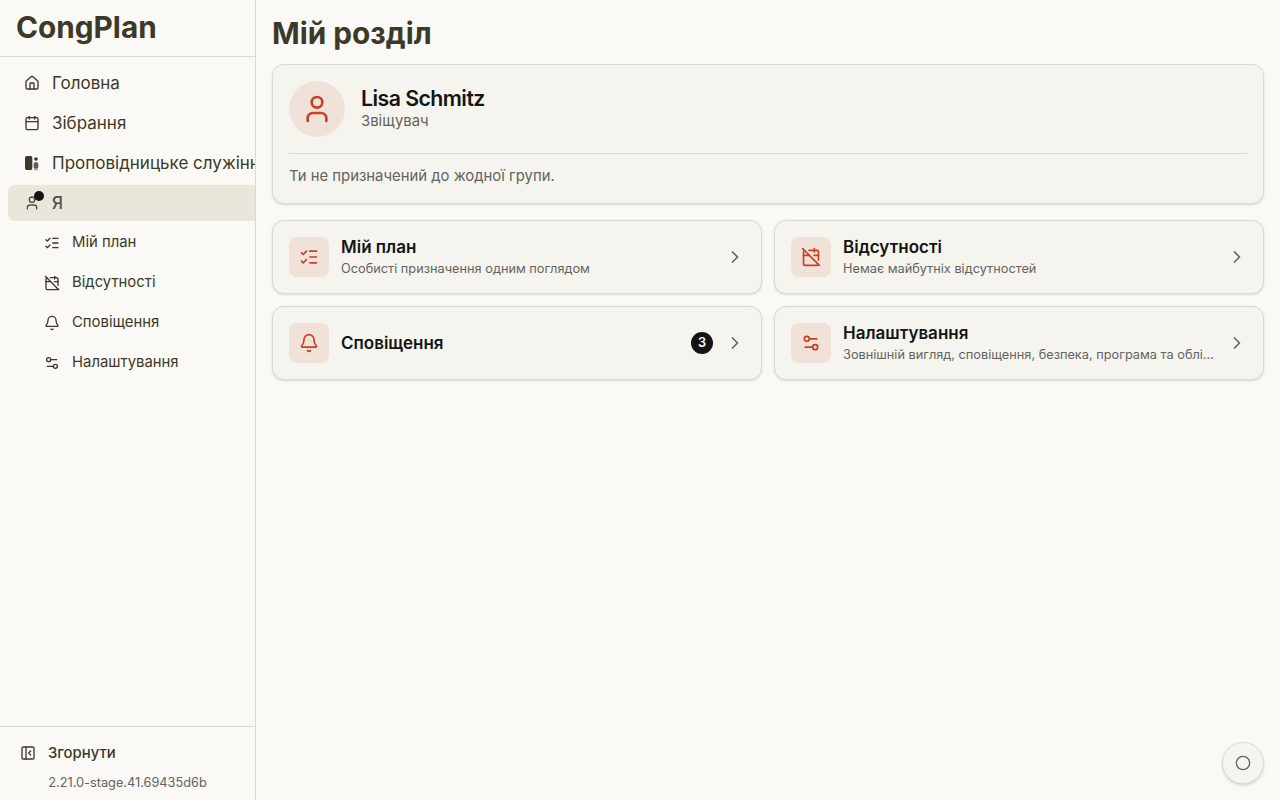
Task: Go to Головна in sidebar
Action: click(132, 83)
